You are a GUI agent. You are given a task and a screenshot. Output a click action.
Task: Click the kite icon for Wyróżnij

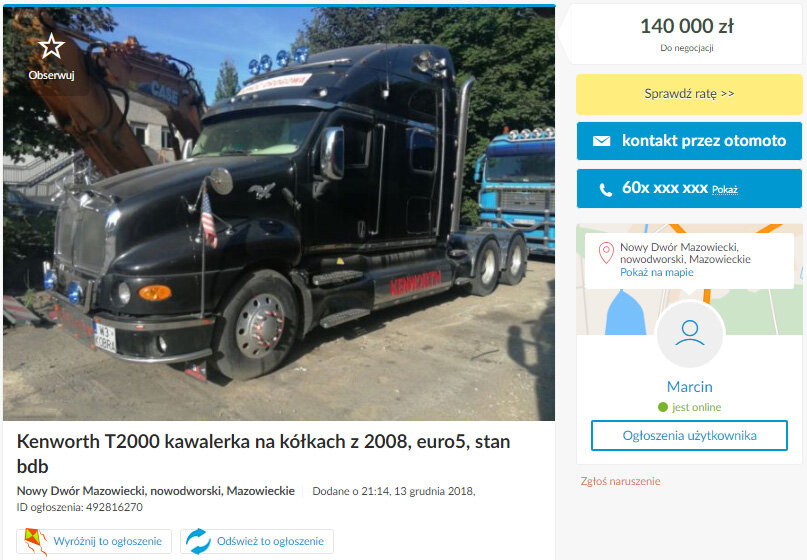tap(35, 541)
